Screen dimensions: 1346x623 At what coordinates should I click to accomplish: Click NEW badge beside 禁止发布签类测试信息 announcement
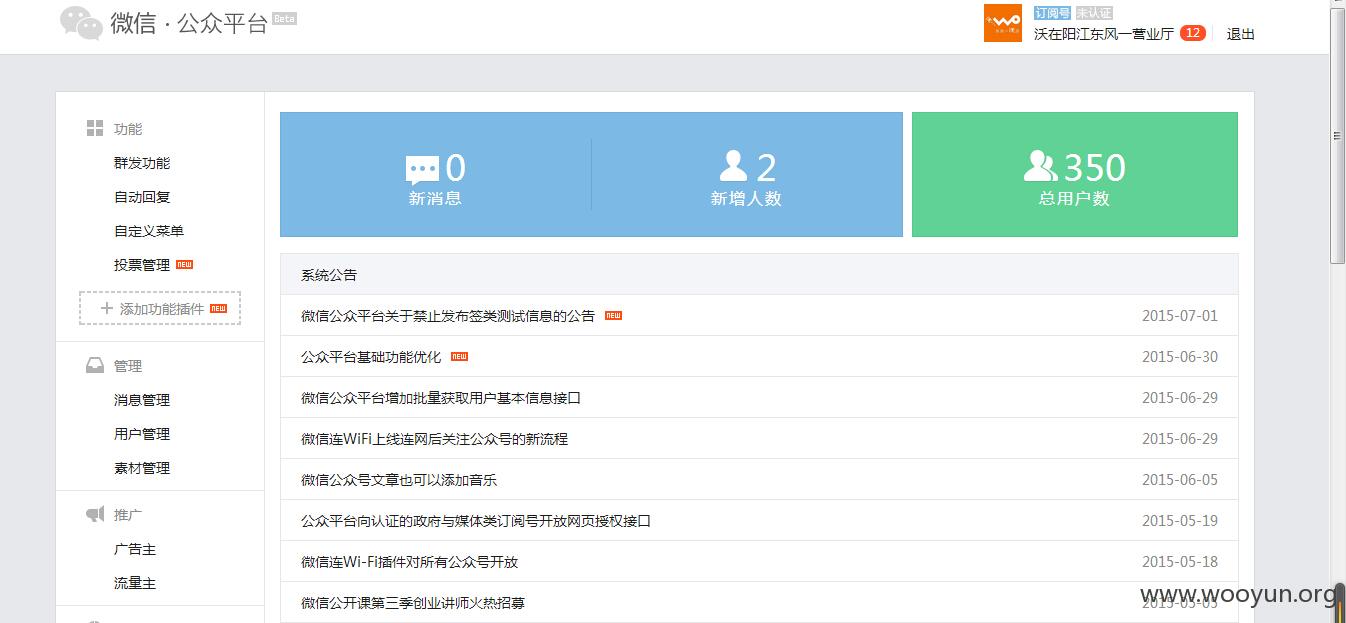[x=613, y=316]
